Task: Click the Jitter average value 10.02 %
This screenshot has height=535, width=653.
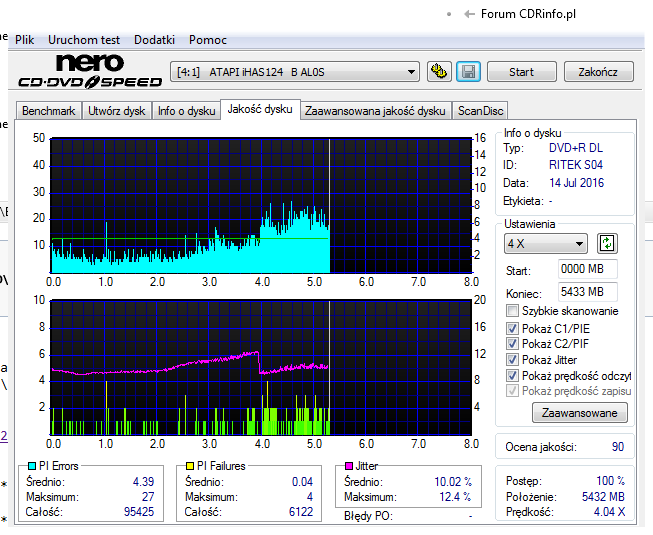Action: pos(453,482)
